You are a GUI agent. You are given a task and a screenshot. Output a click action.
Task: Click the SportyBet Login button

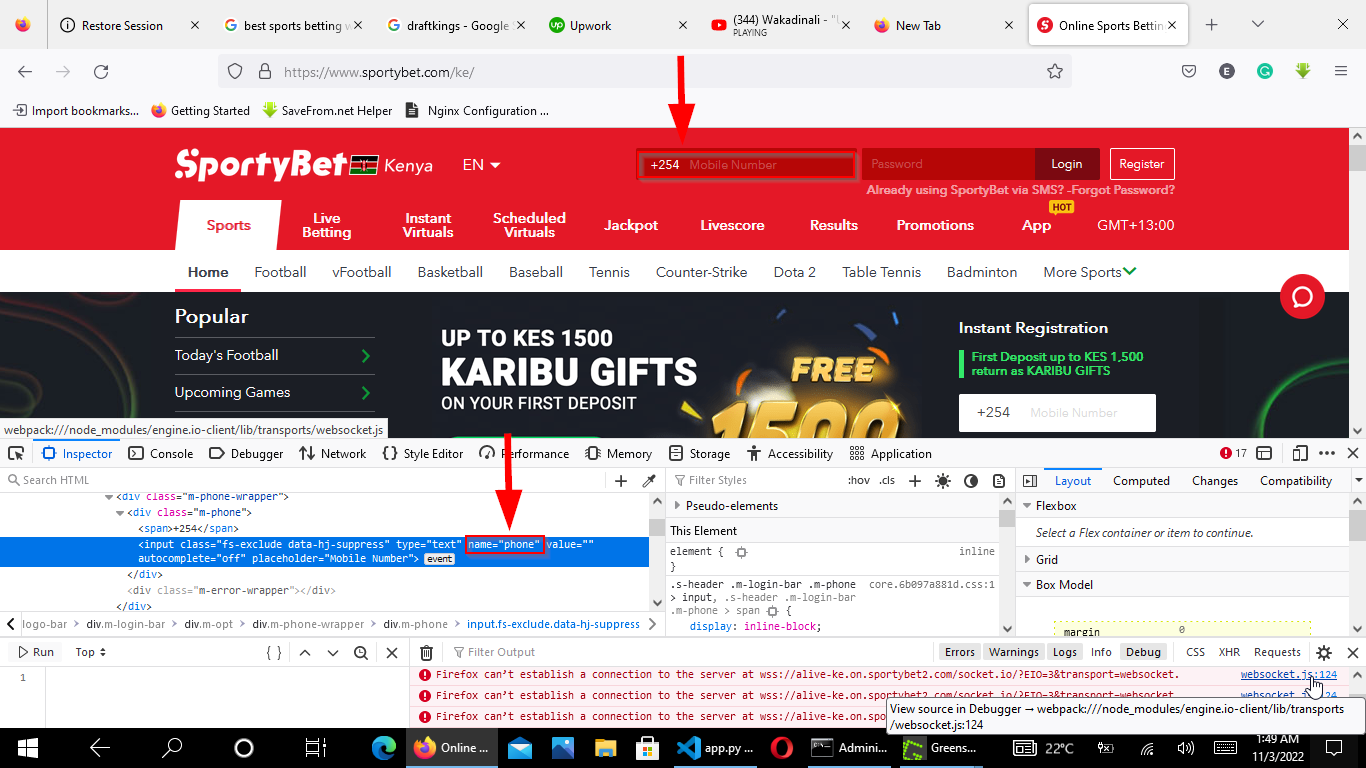coord(1067,164)
